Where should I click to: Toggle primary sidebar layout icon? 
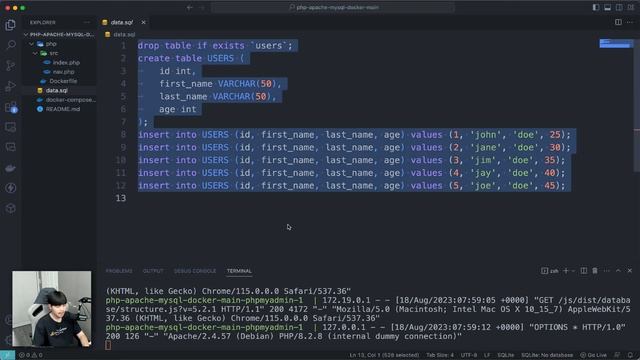tap(596, 7)
